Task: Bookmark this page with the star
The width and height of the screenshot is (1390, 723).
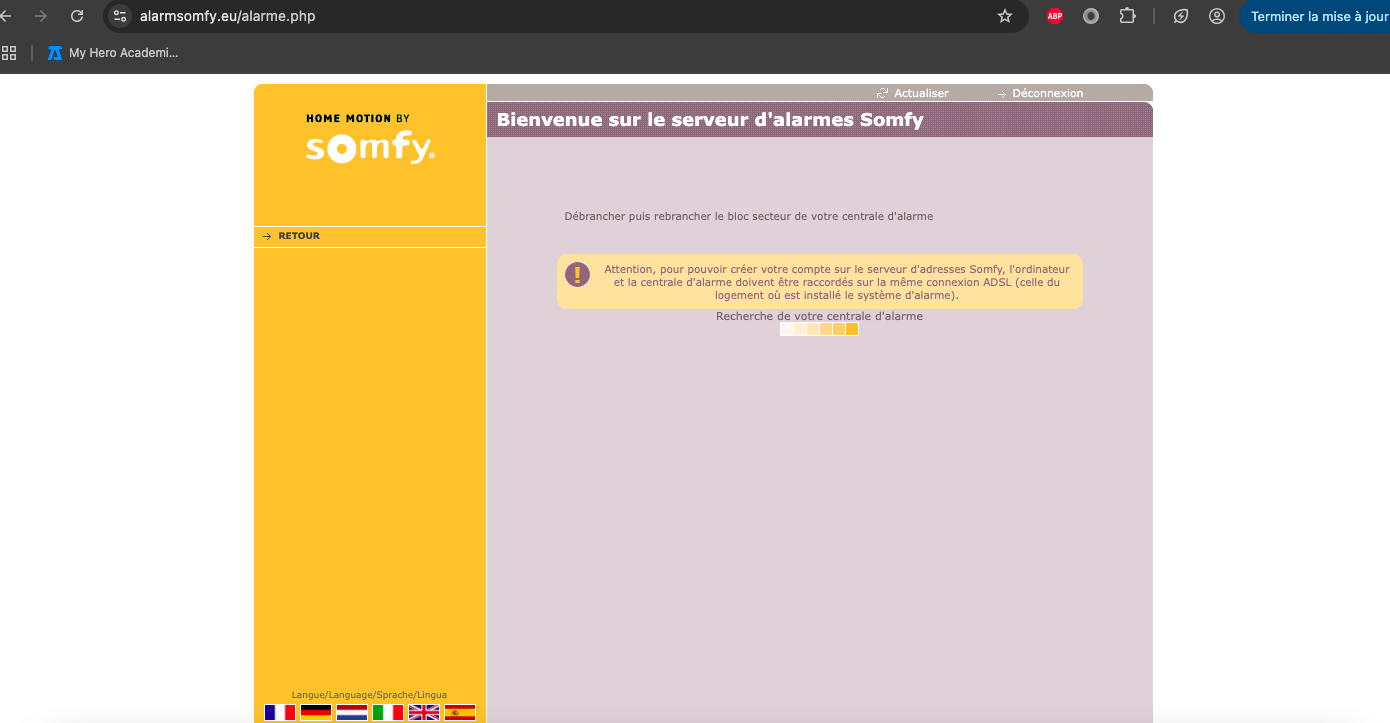Action: 1005,16
